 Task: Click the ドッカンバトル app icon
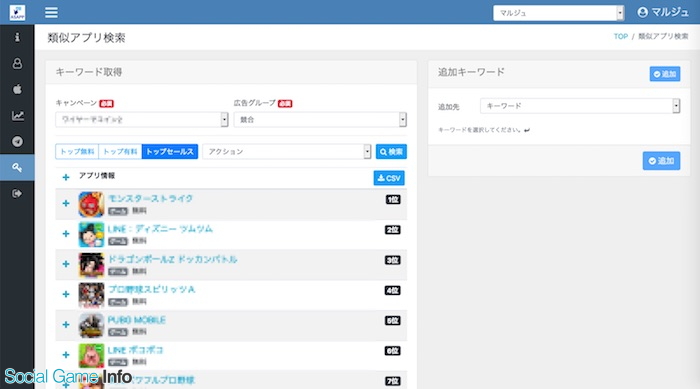coord(91,265)
